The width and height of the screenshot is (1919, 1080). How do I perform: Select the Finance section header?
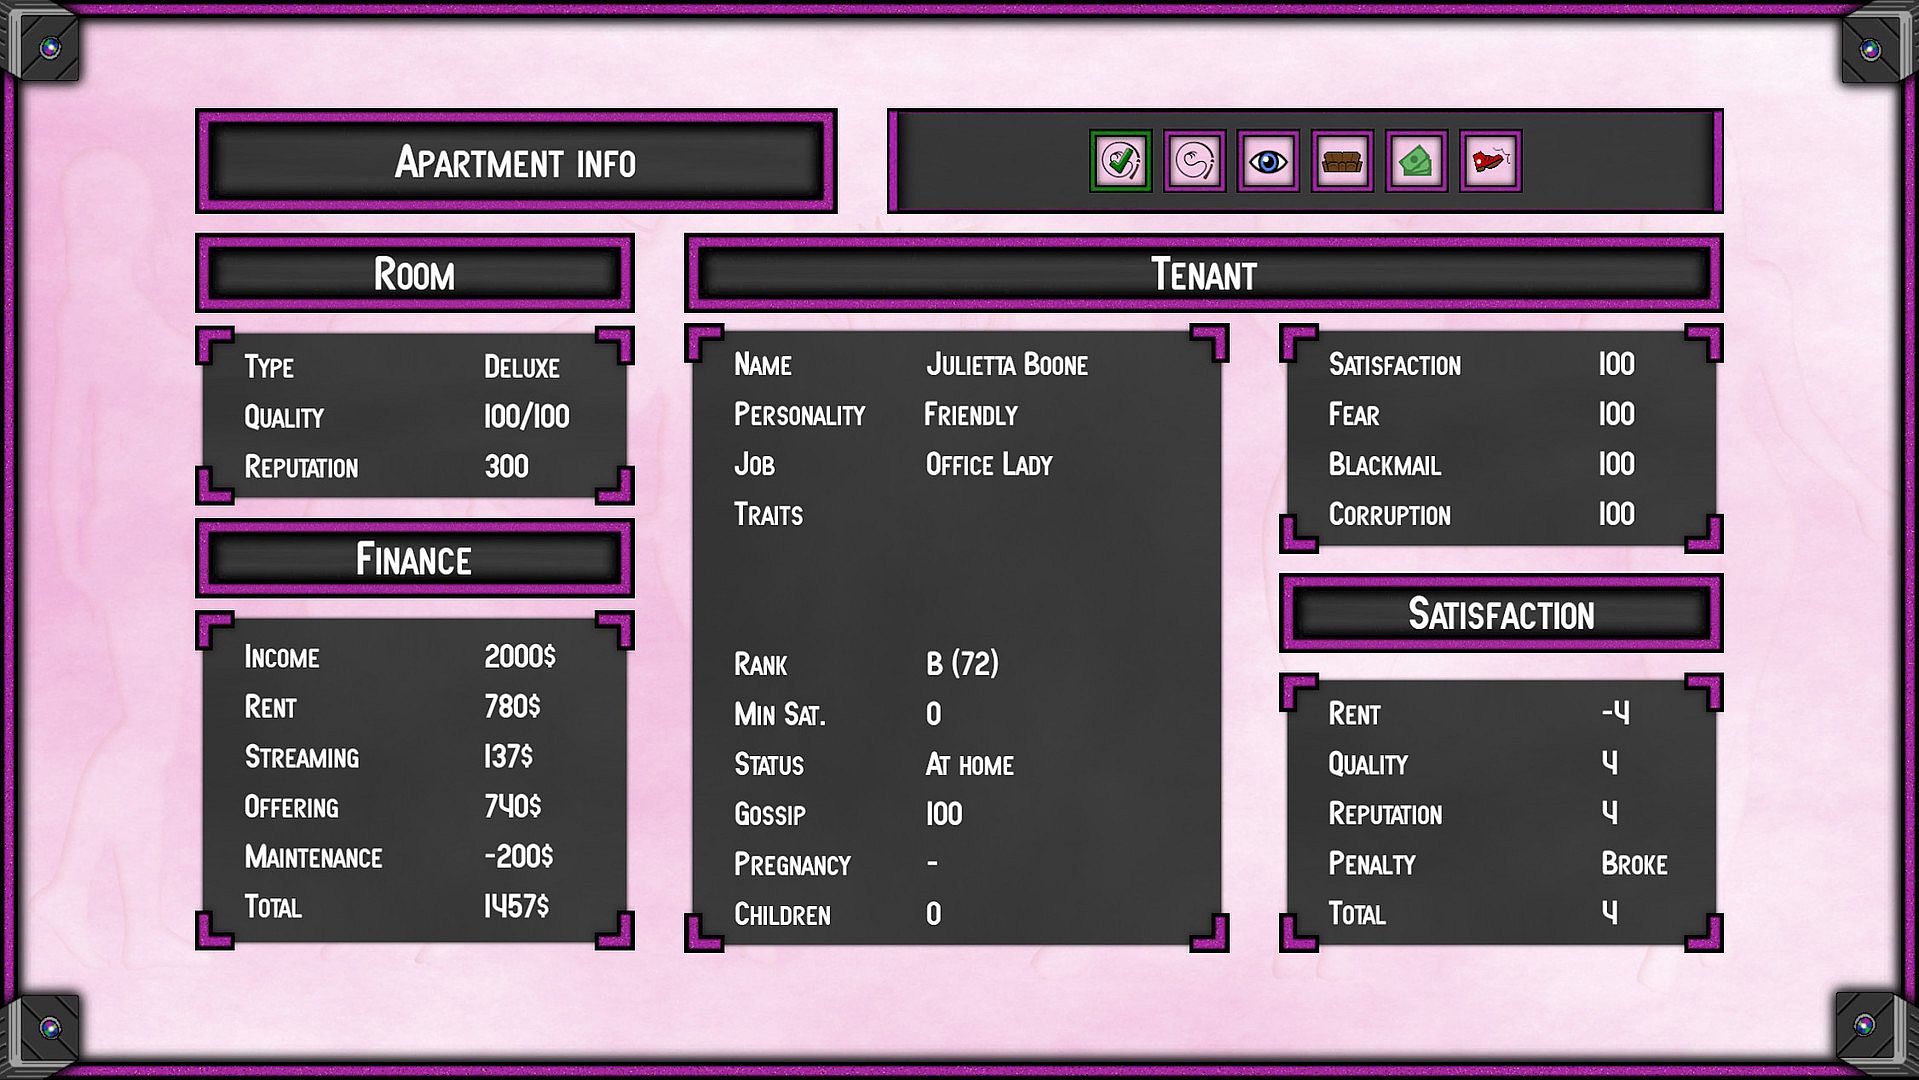pos(415,559)
